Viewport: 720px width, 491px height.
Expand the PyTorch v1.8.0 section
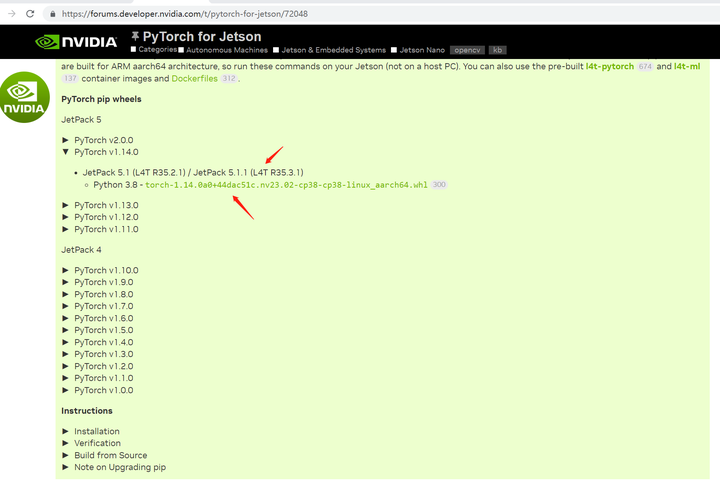pos(98,294)
